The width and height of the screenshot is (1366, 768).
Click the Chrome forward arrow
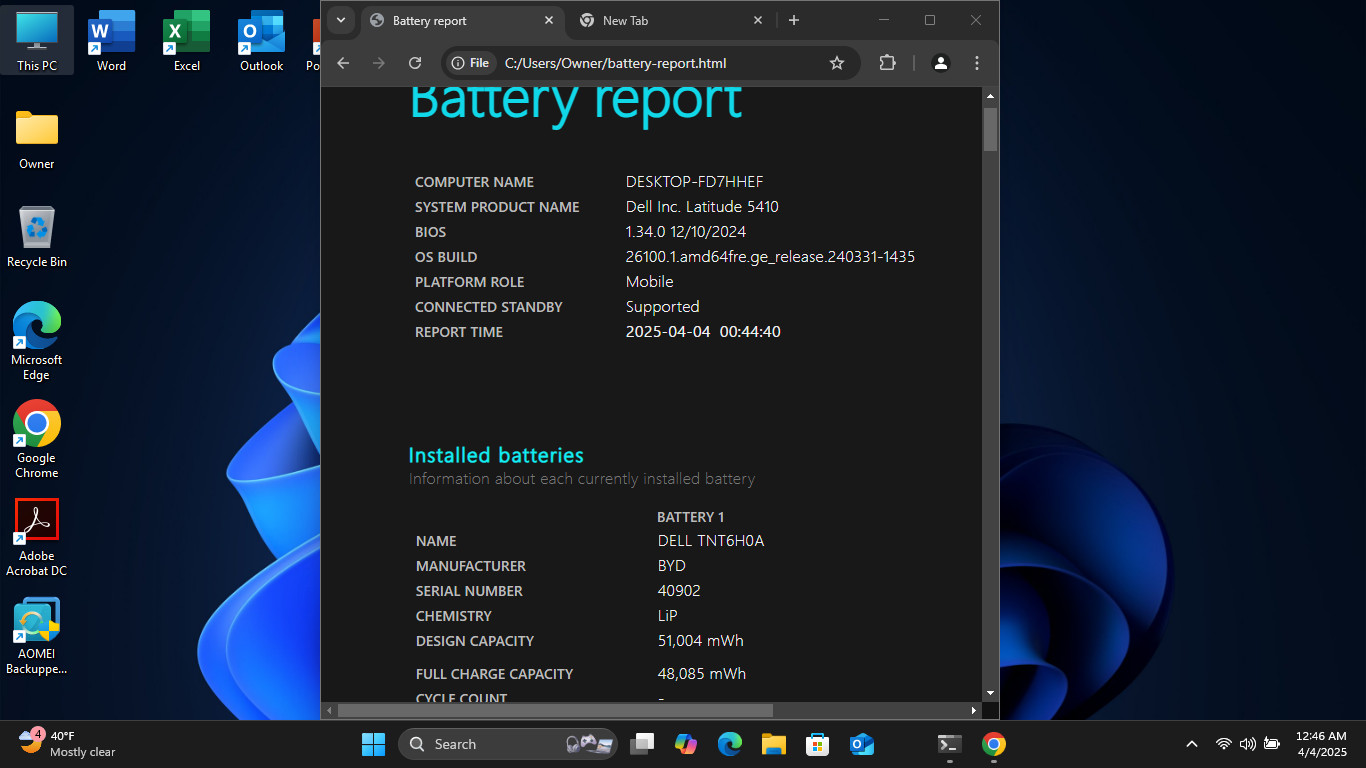point(379,63)
